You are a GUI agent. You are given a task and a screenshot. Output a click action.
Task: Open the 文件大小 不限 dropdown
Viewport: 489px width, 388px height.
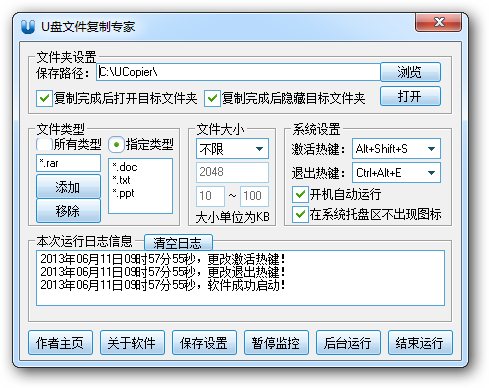232,149
